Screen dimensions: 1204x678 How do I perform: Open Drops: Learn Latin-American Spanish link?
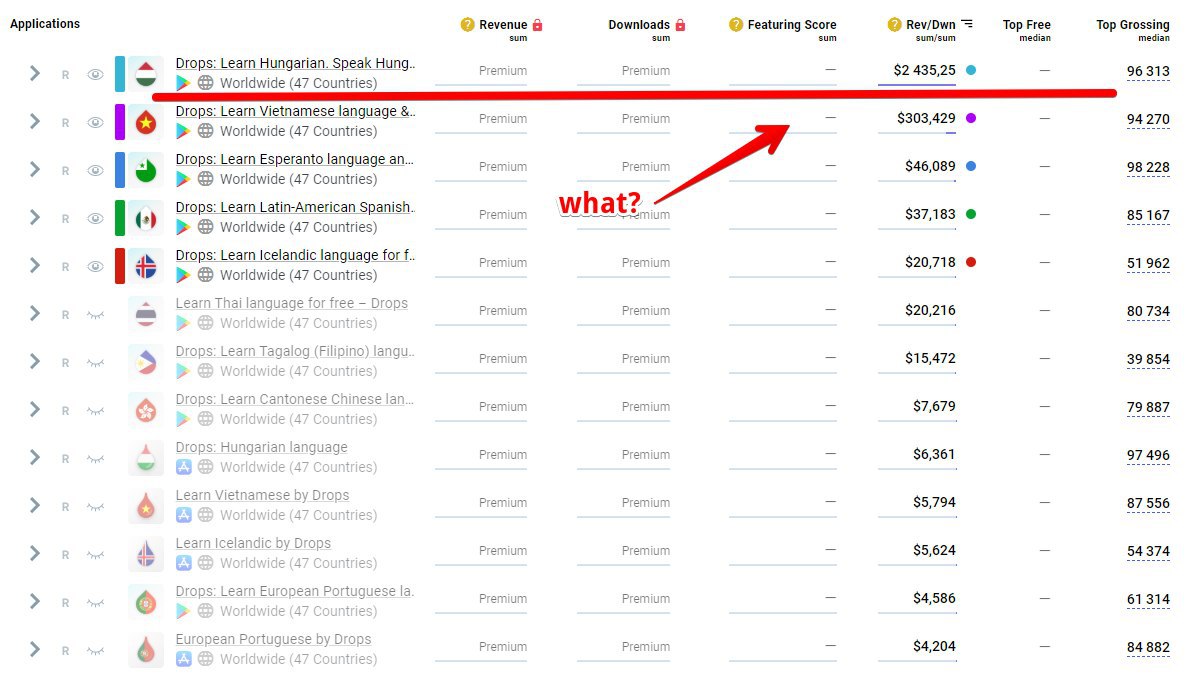295,207
